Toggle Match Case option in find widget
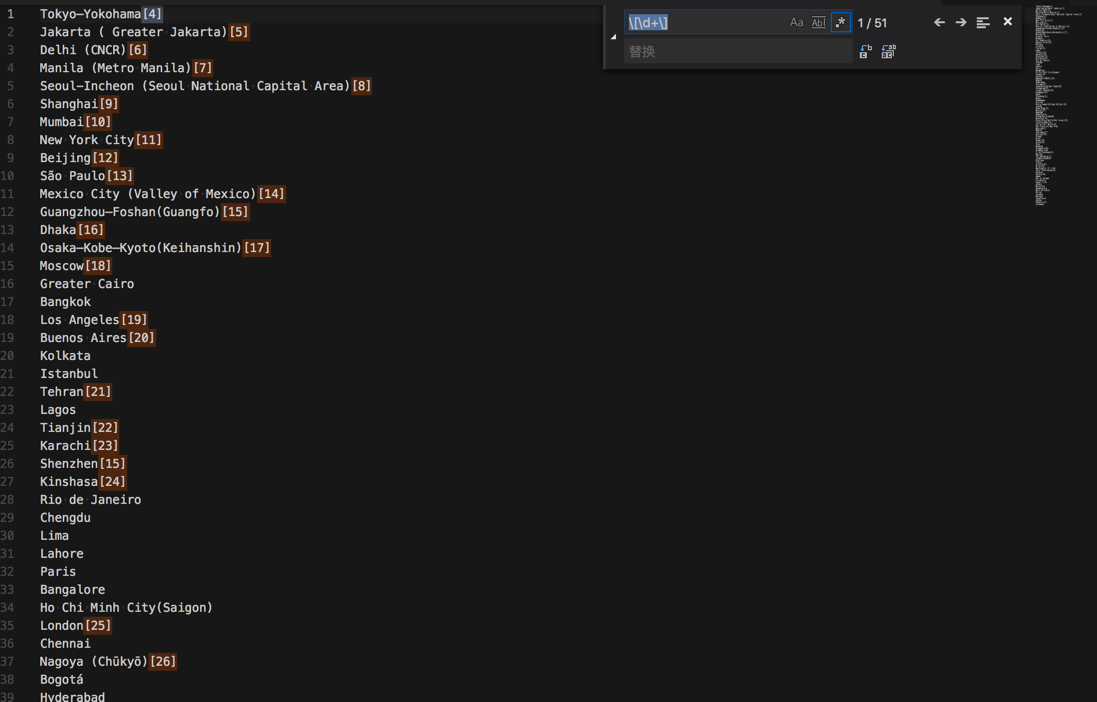Viewport: 1097px width, 702px height. (796, 22)
